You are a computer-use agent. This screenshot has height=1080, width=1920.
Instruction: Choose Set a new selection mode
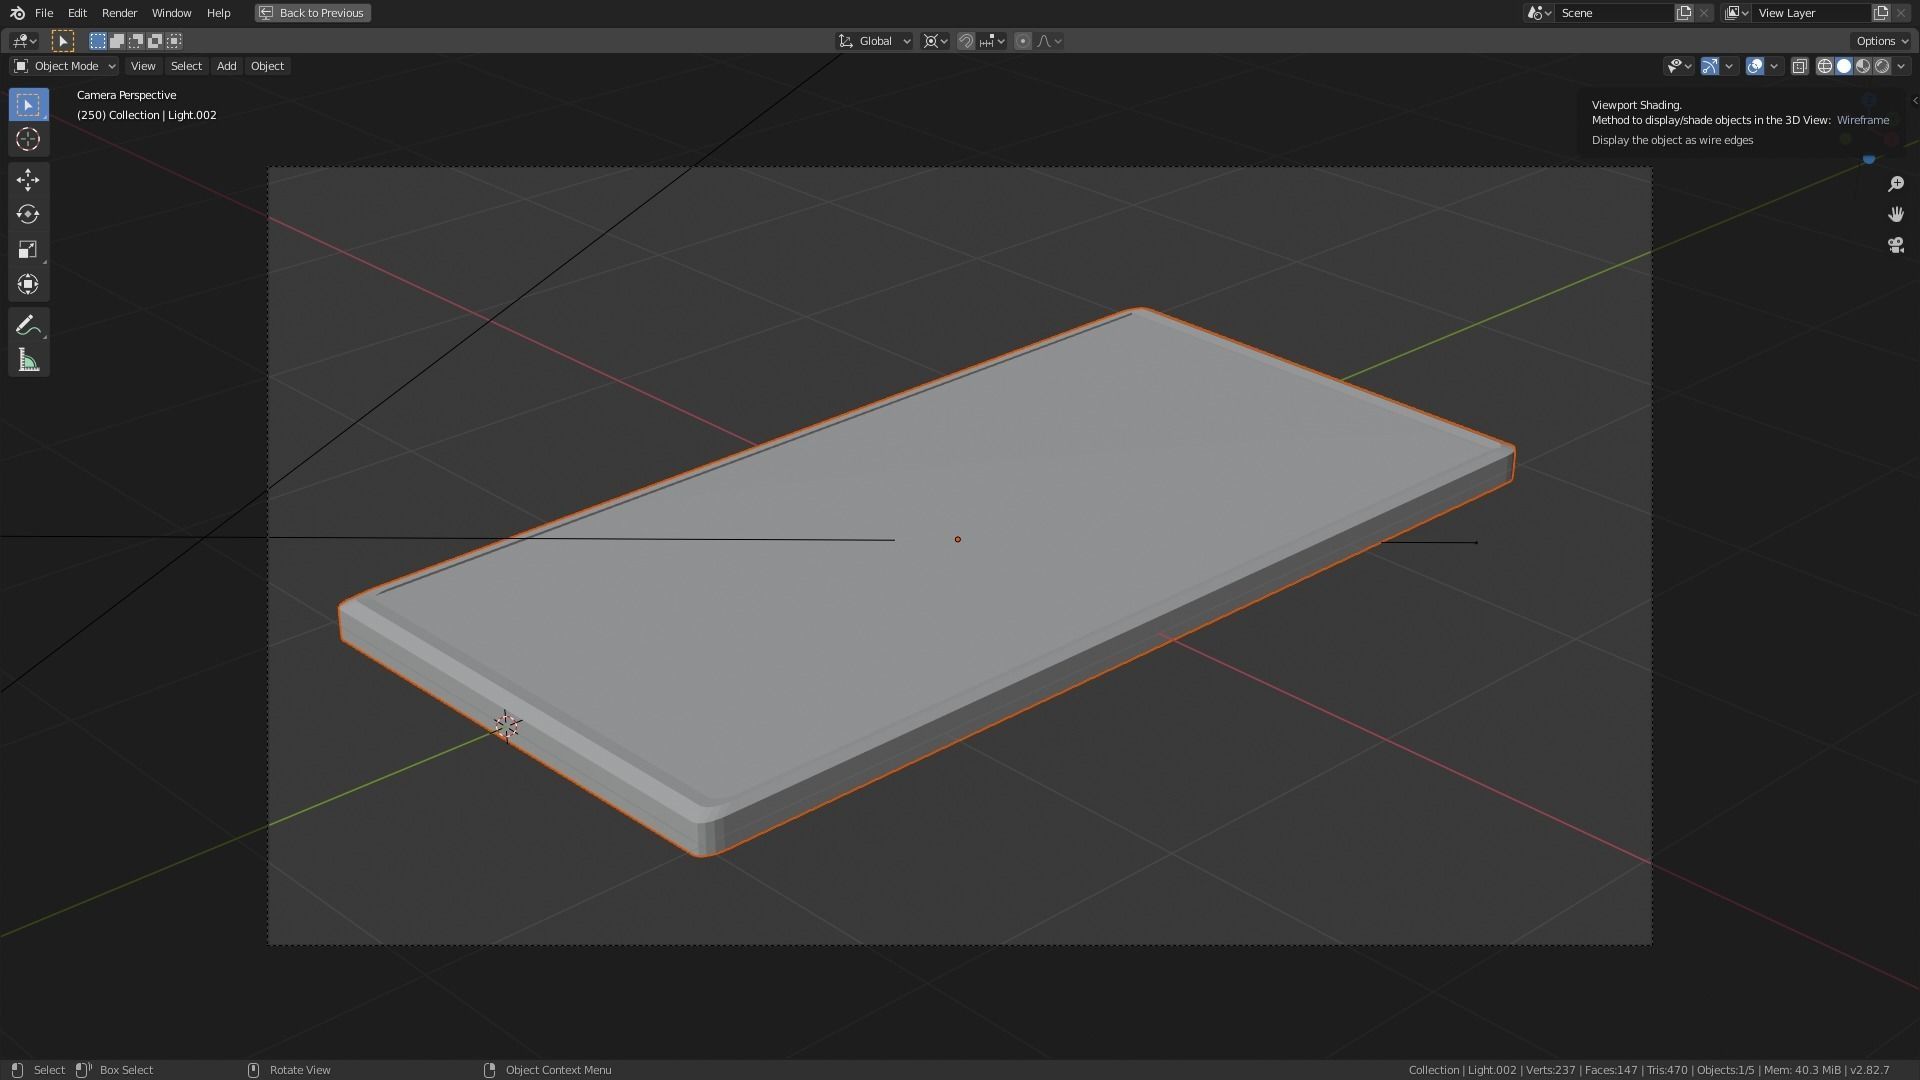click(x=97, y=41)
